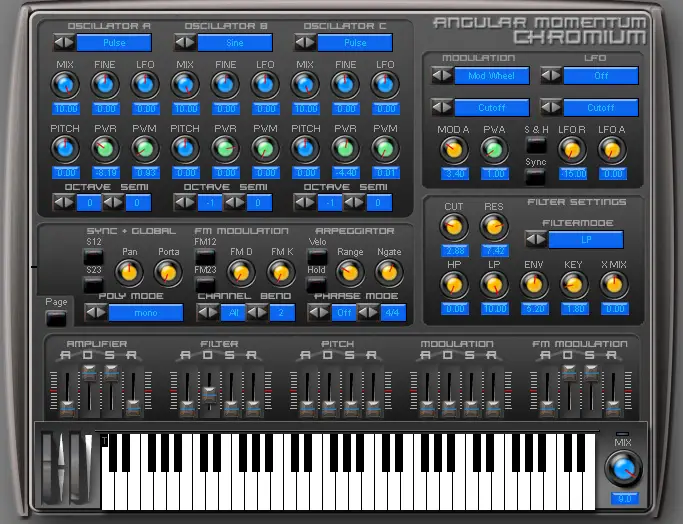
Task: Click Oscillator A PITCH knob
Action: coord(65,149)
